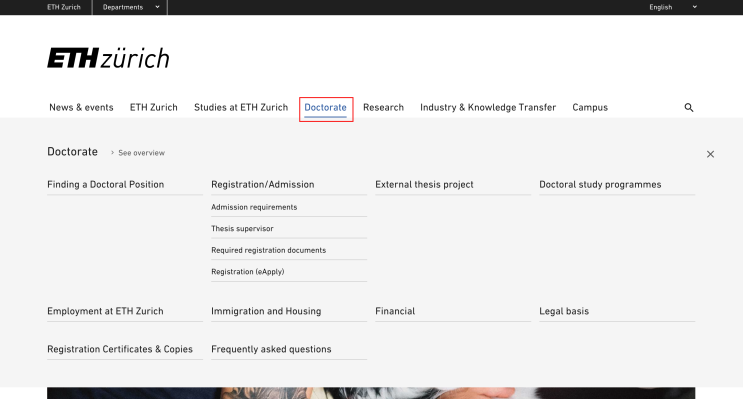Go to News & events menu
Image resolution: width=743 pixels, height=399 pixels.
pos(82,108)
